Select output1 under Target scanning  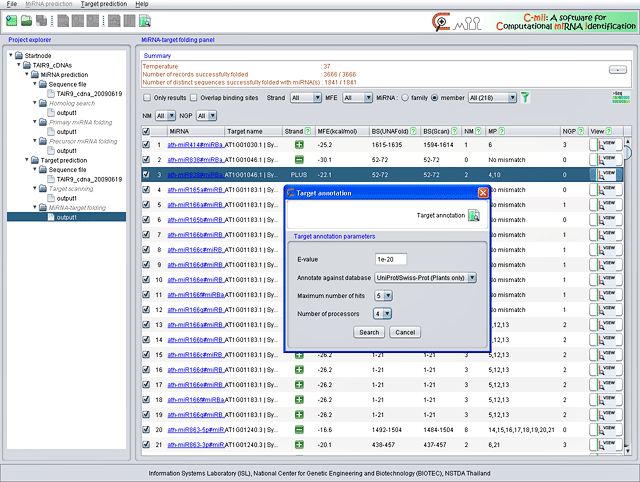[67, 198]
